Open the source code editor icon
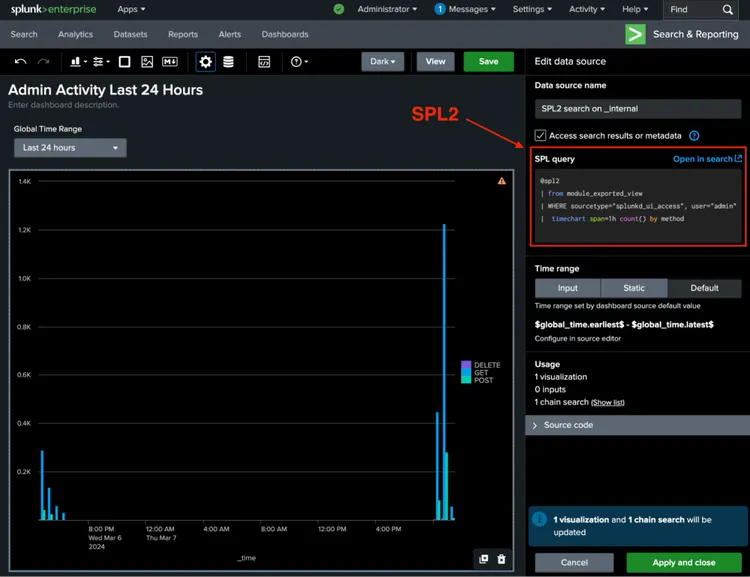This screenshot has width=750, height=577. click(x=264, y=62)
